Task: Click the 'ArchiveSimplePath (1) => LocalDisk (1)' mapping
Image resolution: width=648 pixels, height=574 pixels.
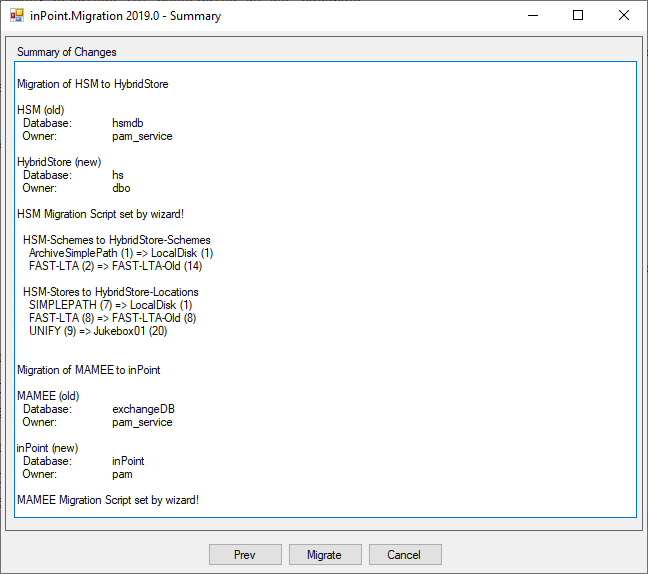Action: point(121,253)
